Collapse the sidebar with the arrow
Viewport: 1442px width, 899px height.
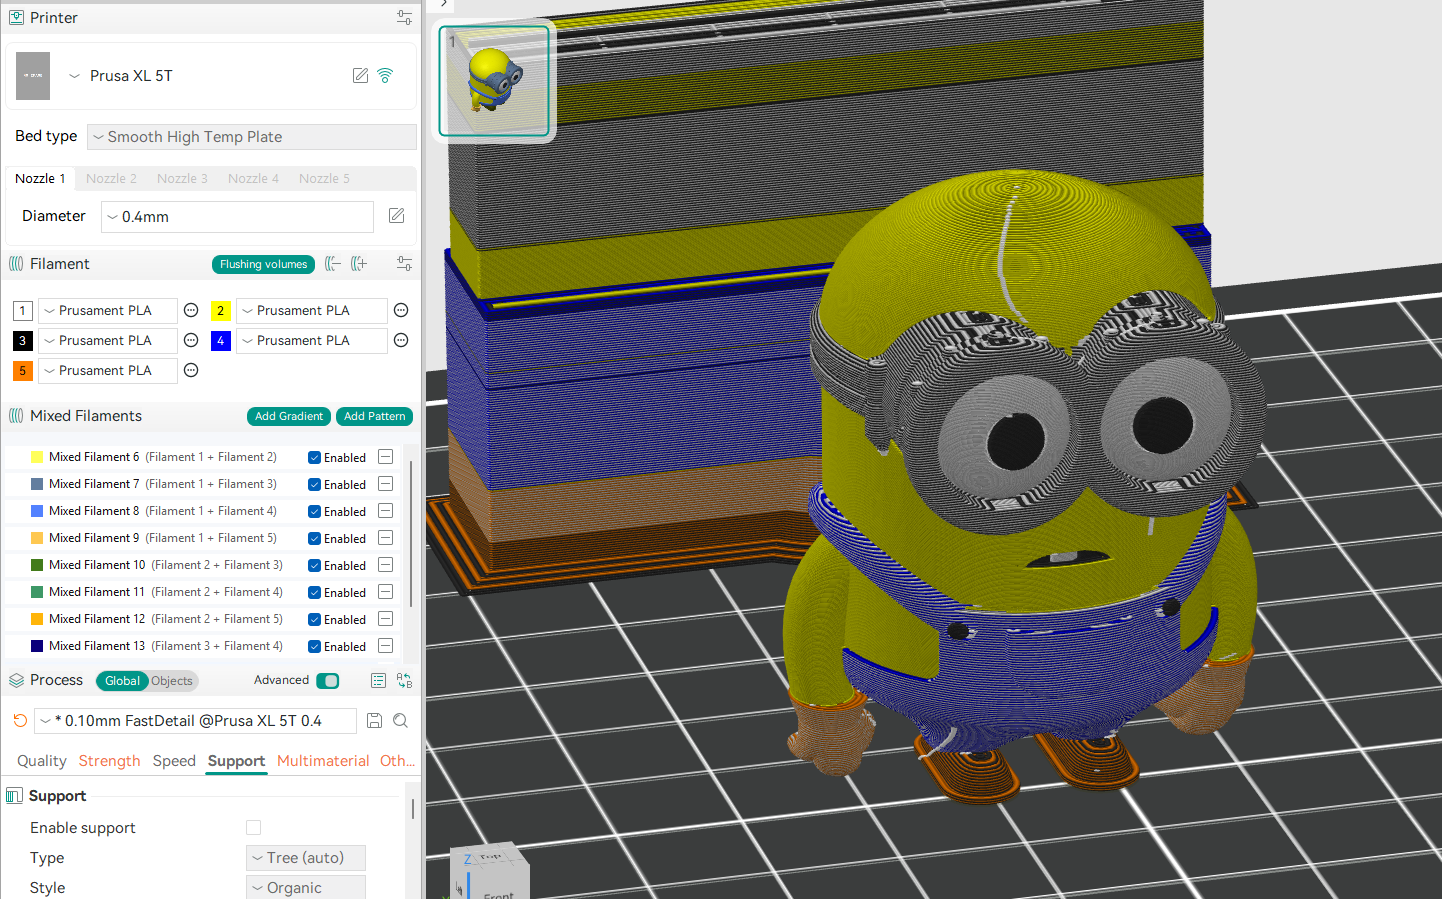pos(444,4)
